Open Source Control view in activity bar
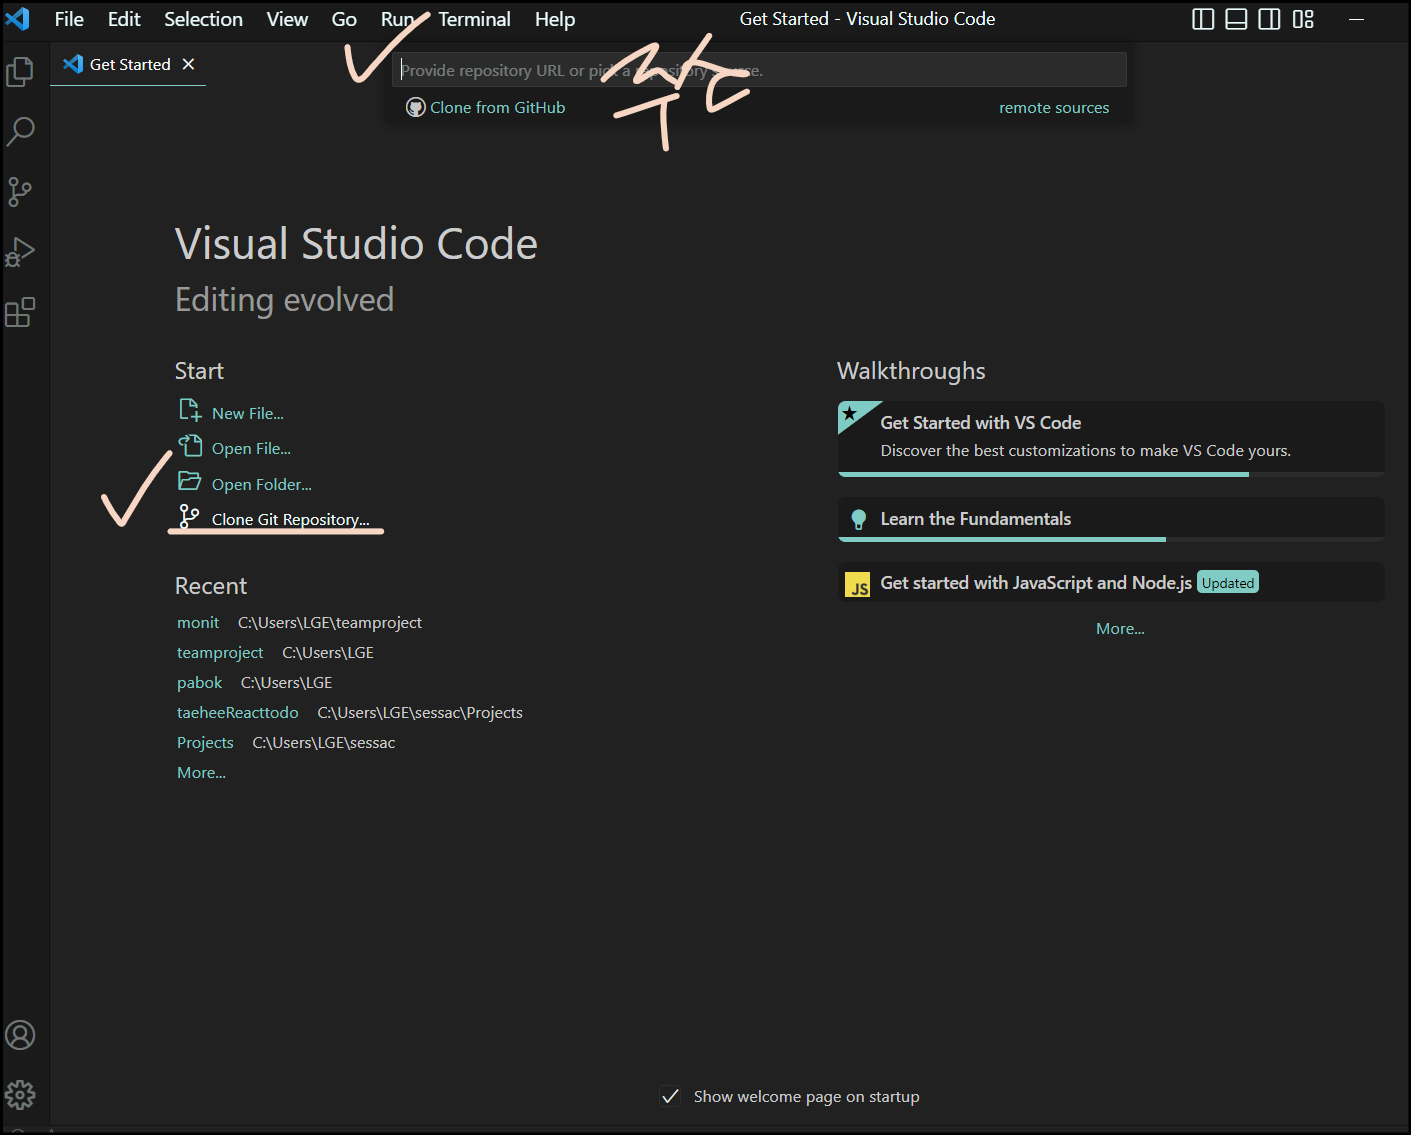 (x=20, y=192)
